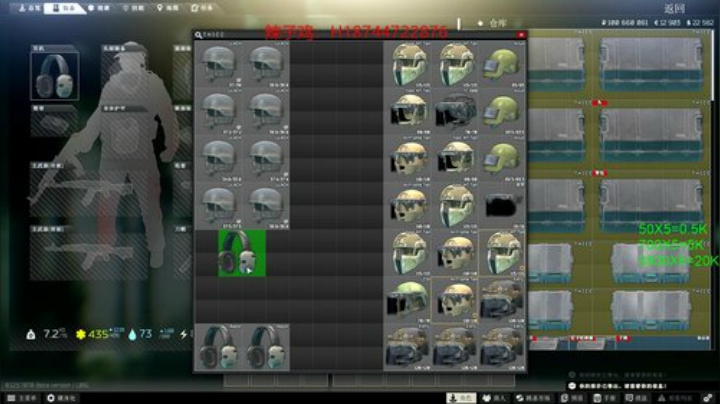This screenshot has height=404, width=720.
Task: Switch to the Tasks tab
Action: coord(202,8)
